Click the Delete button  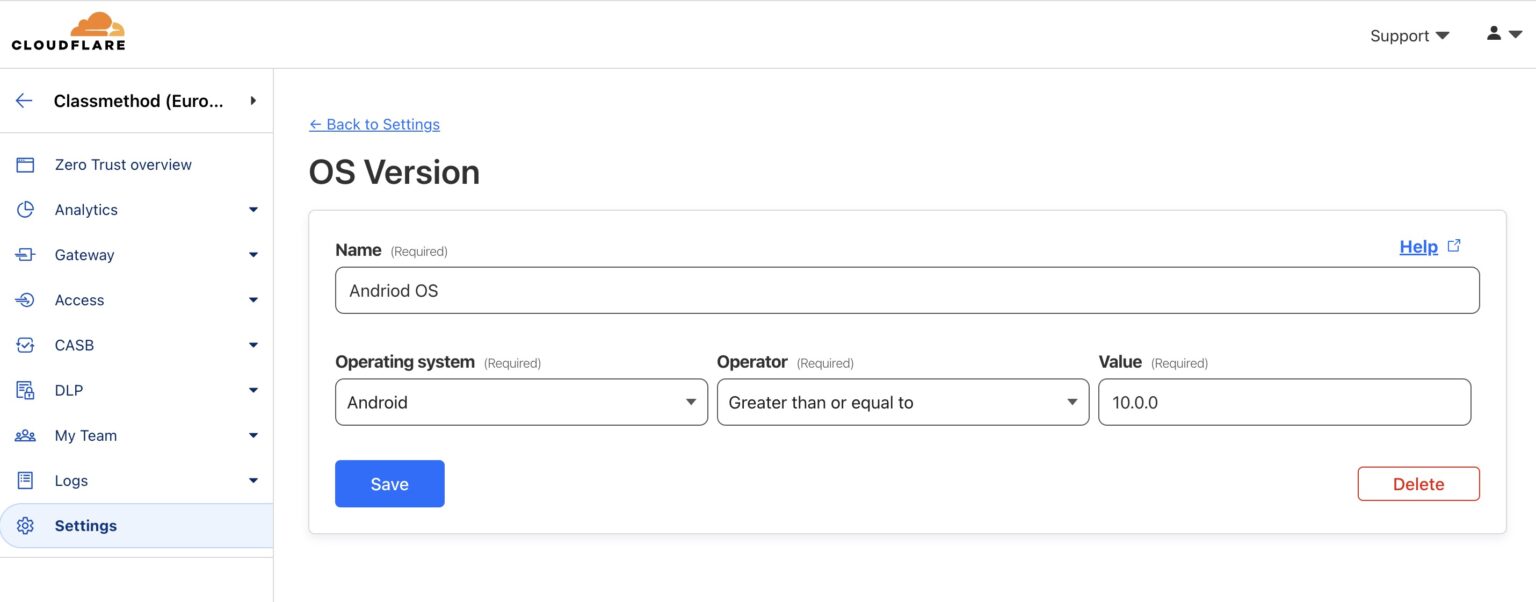click(x=1418, y=483)
